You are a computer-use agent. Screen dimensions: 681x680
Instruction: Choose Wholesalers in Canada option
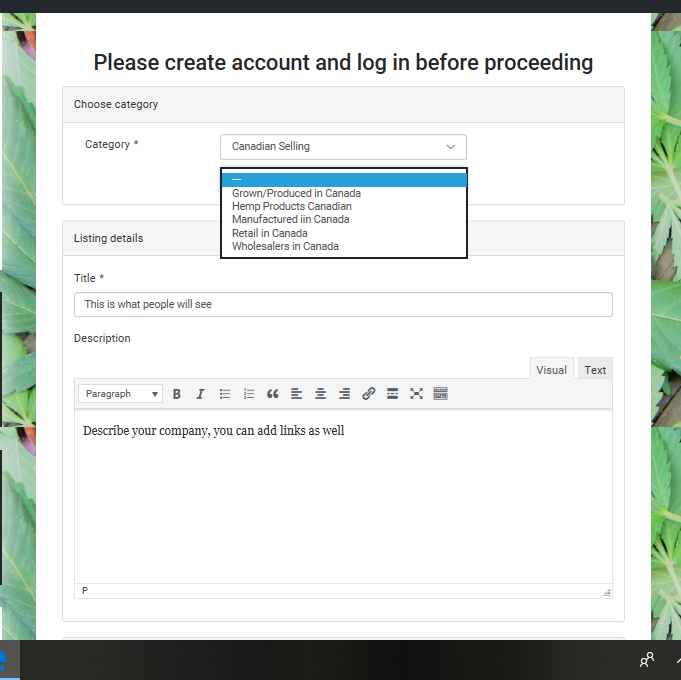click(344, 246)
